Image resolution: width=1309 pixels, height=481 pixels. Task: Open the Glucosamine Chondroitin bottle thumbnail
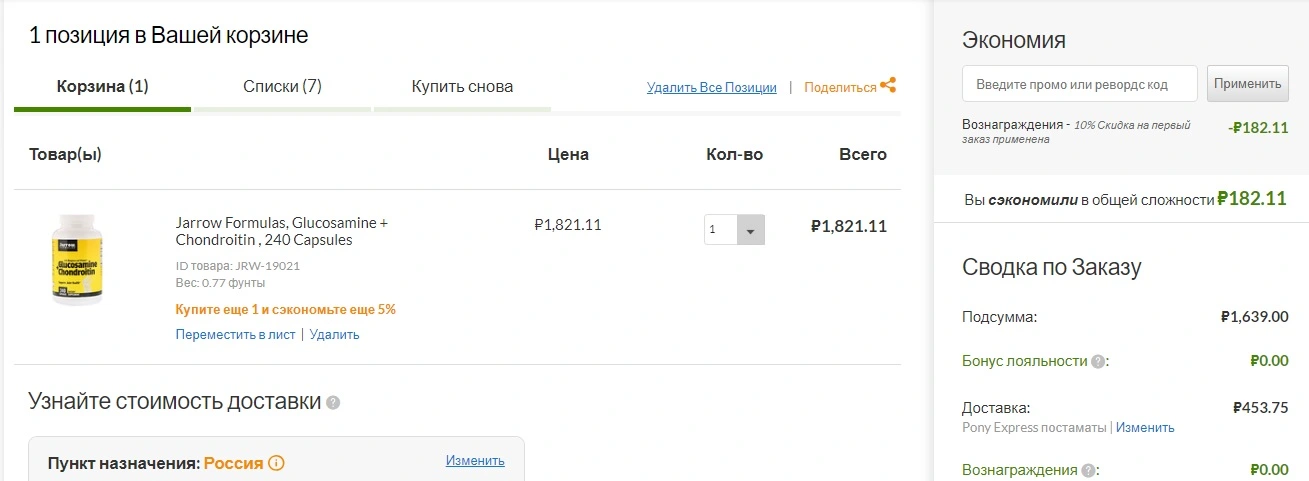[78, 260]
